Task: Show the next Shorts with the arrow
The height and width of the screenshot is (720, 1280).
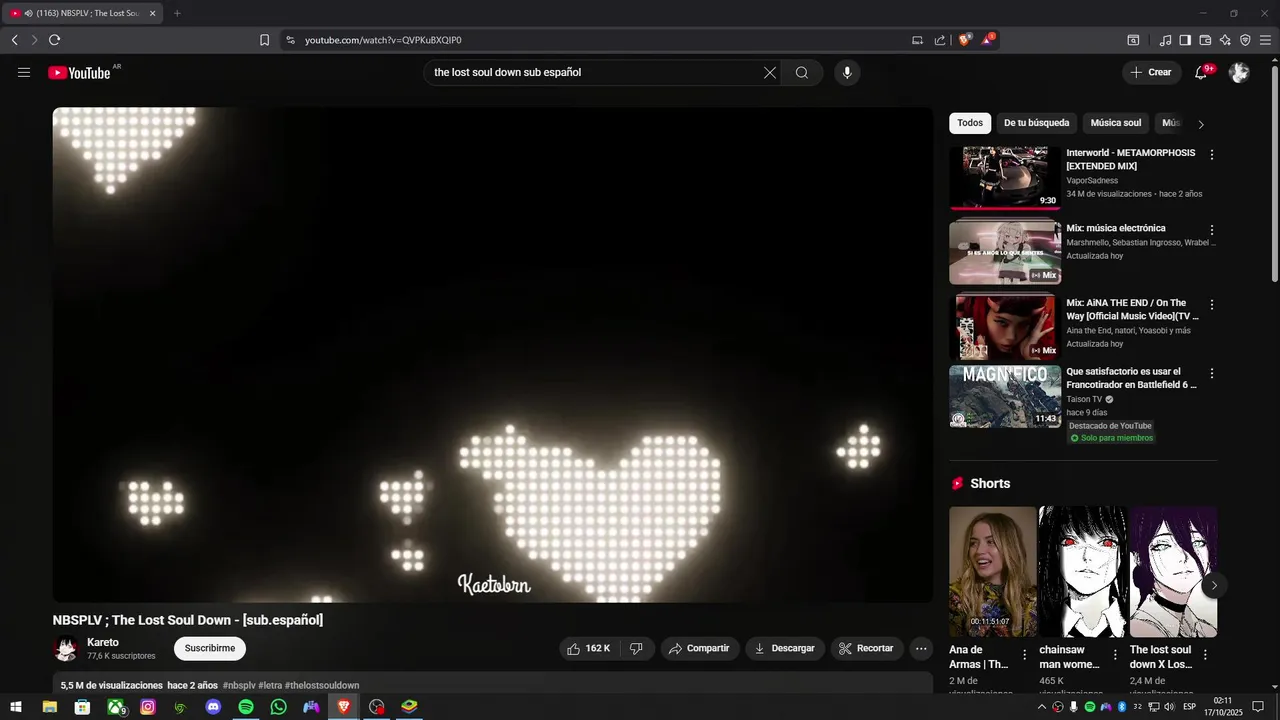Action: point(1214,585)
